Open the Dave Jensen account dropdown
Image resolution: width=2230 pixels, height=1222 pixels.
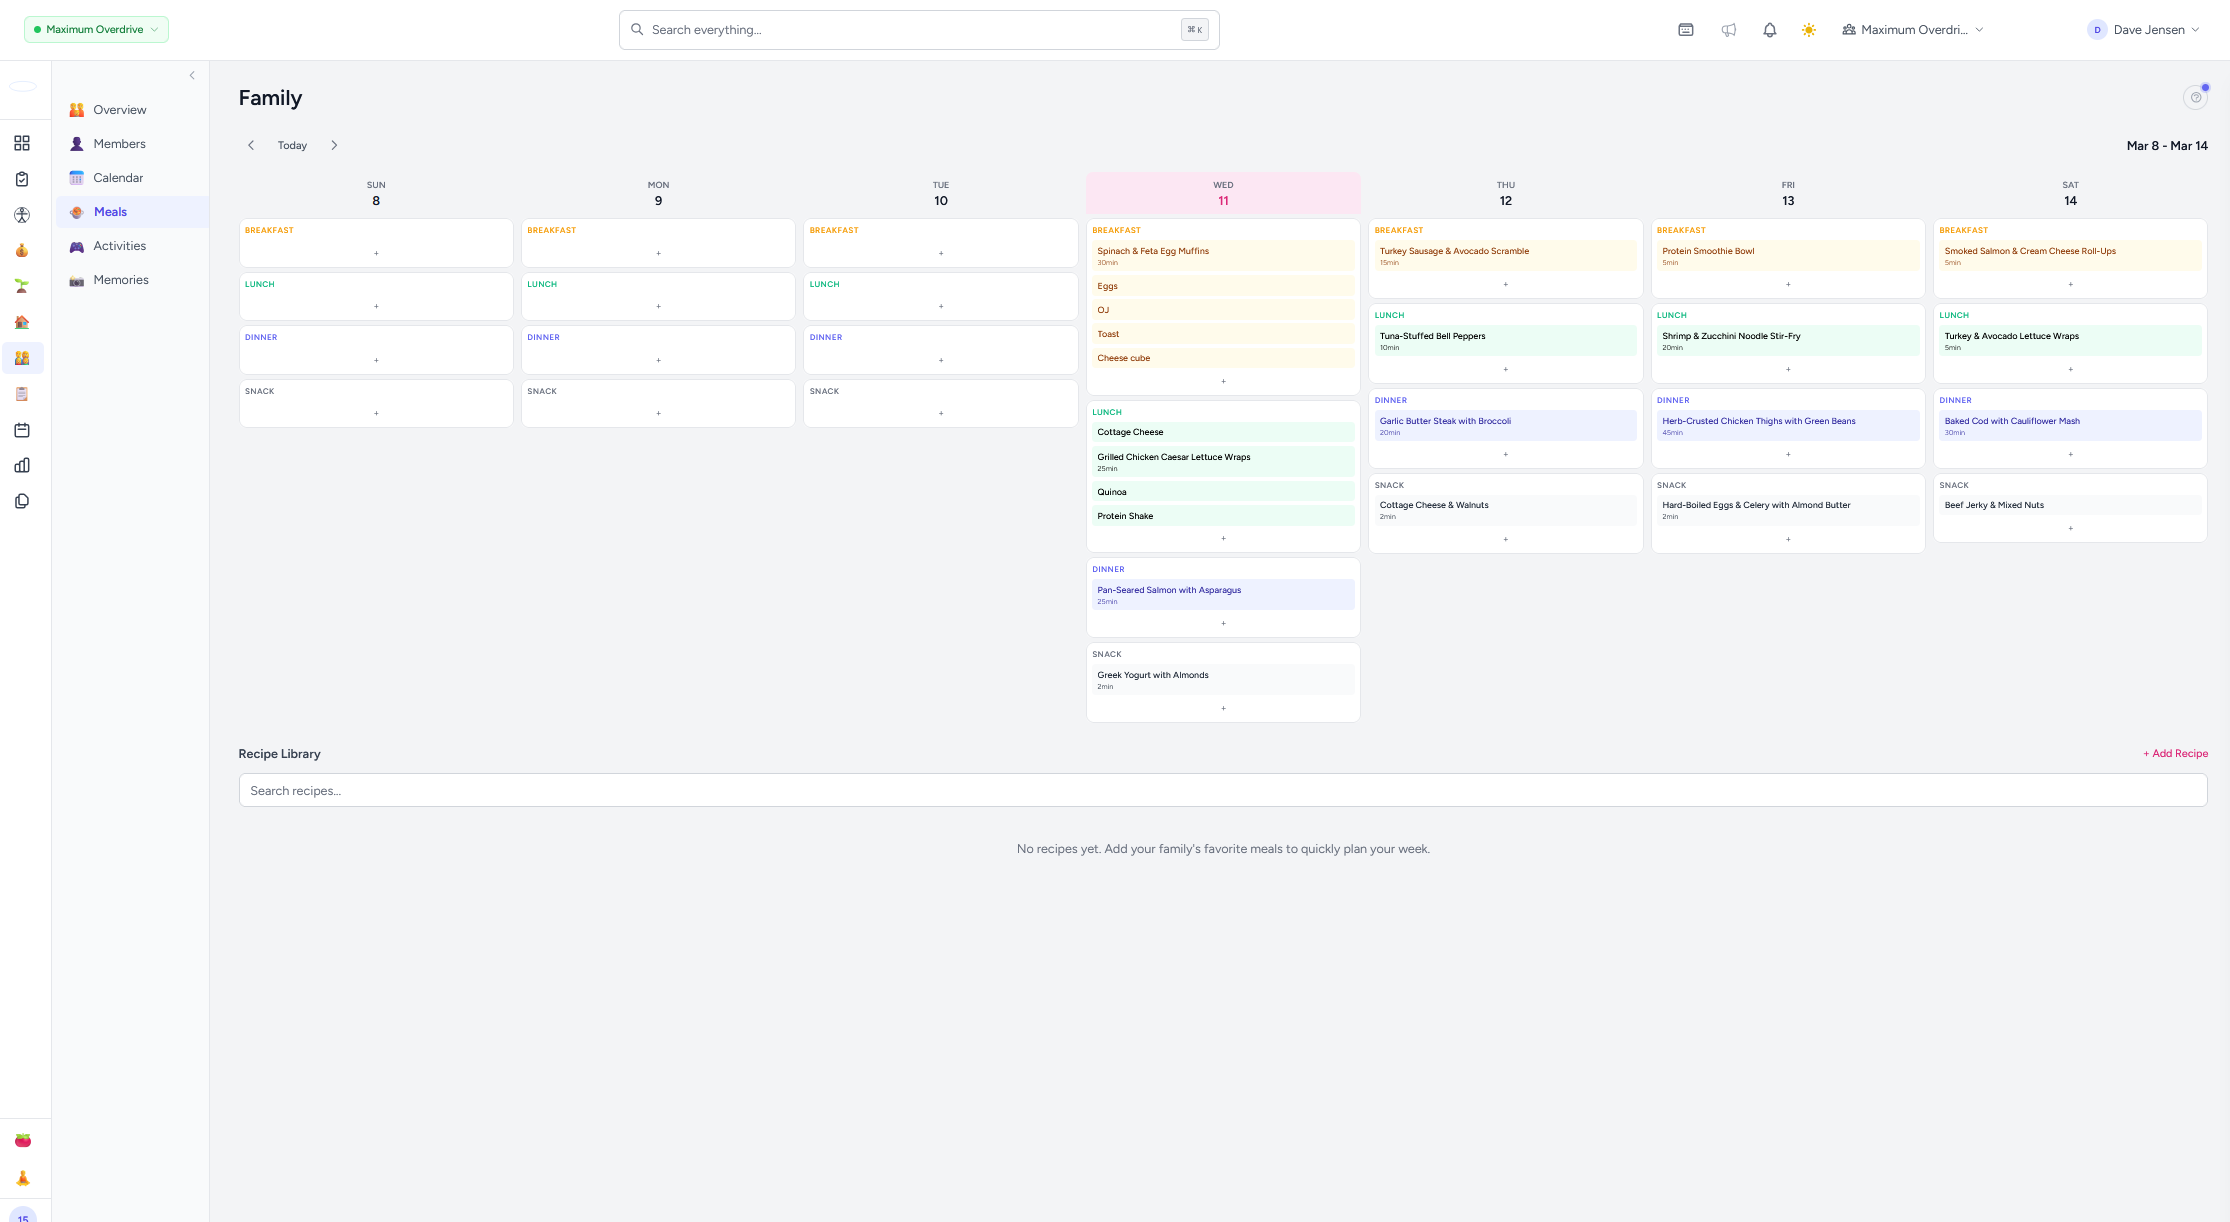pyautogui.click(x=2143, y=29)
